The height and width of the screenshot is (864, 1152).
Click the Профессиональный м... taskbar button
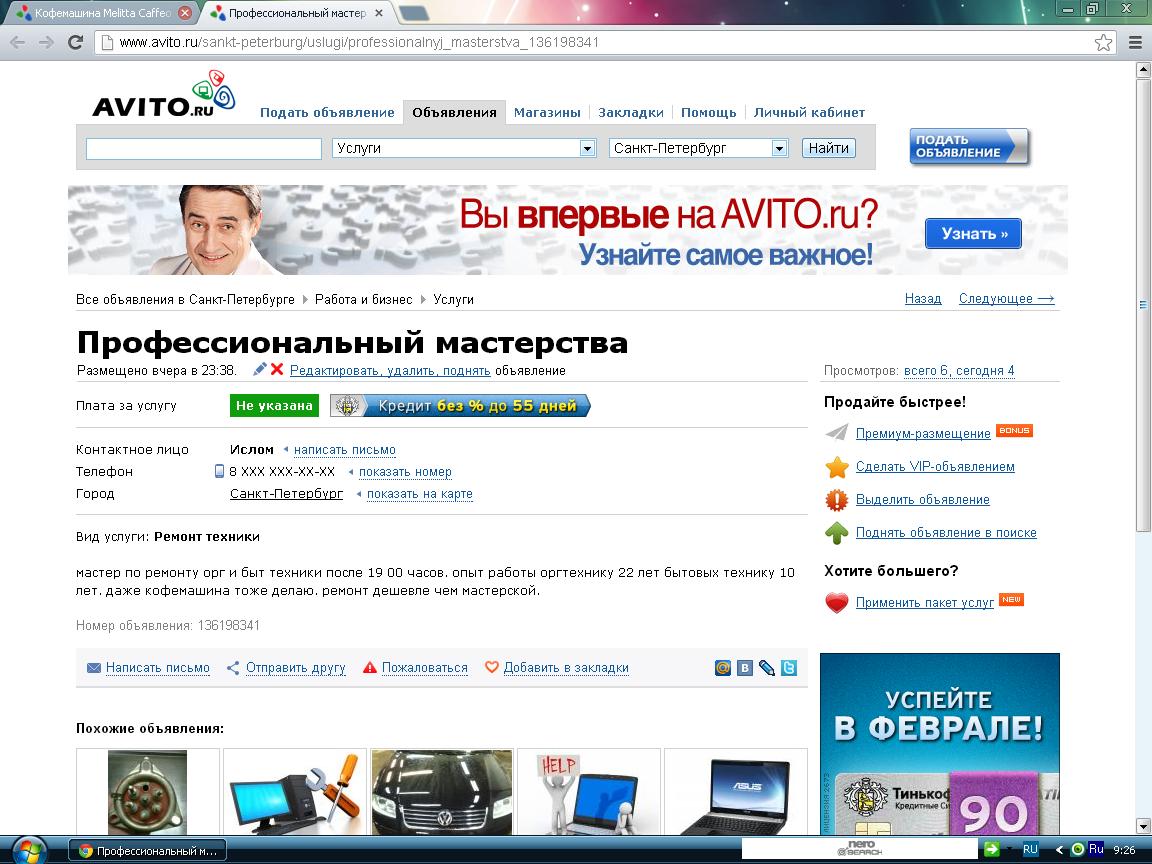(x=148, y=851)
